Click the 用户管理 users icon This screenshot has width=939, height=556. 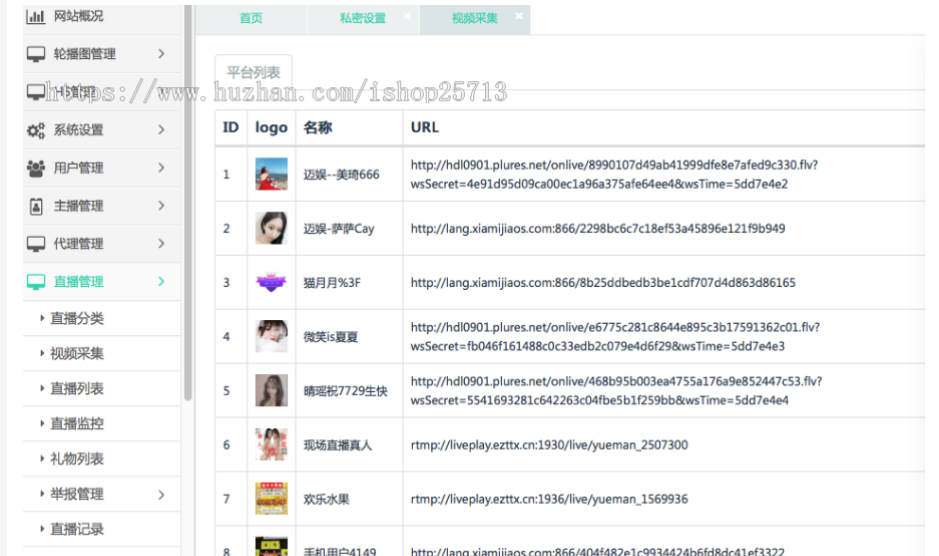[x=36, y=168]
